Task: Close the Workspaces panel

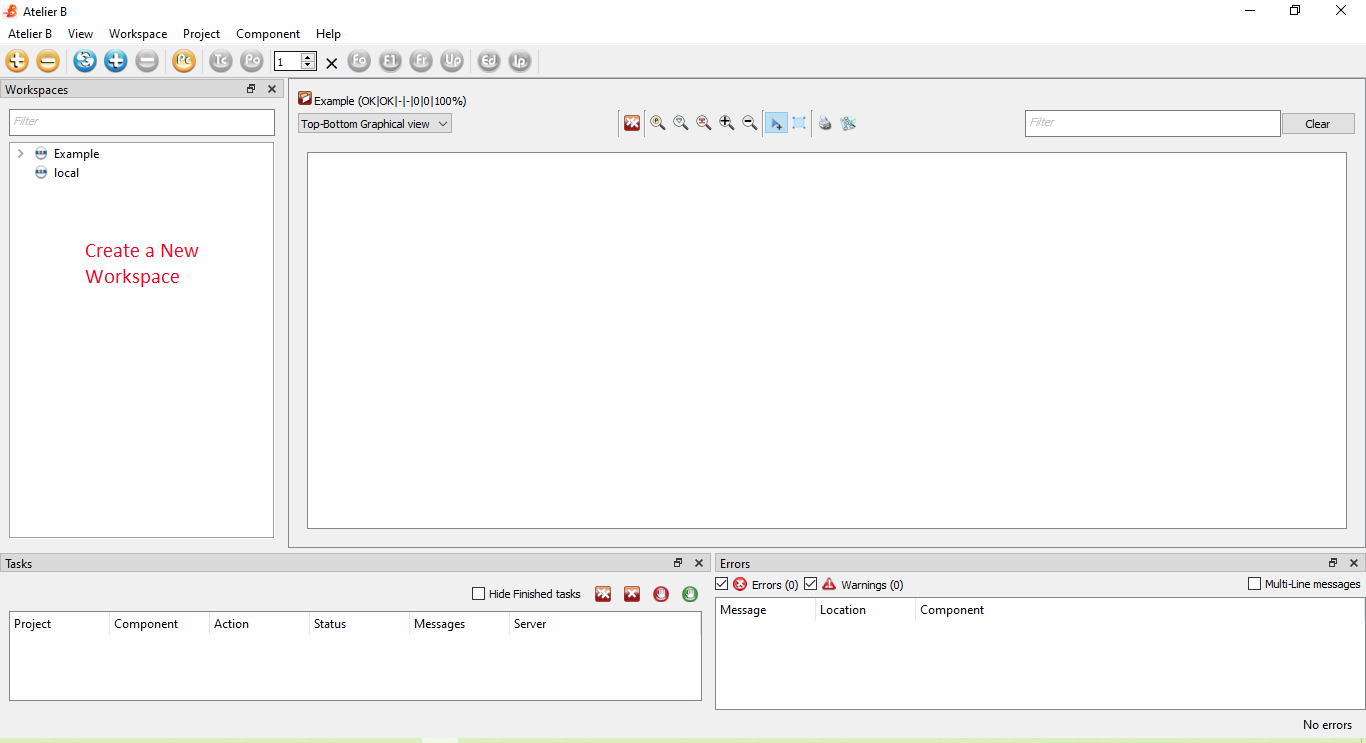Action: pos(272,89)
